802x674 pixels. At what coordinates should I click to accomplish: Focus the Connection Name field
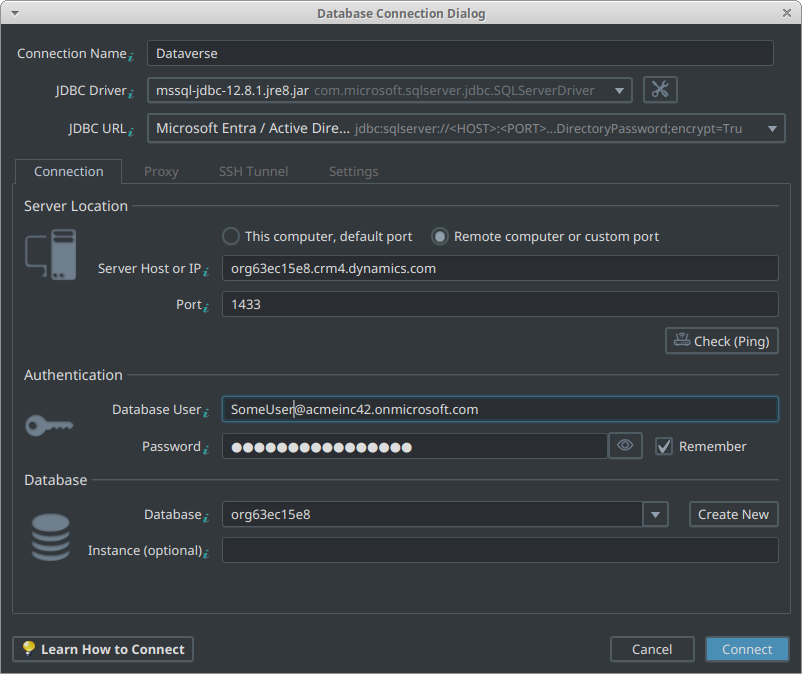click(460, 53)
